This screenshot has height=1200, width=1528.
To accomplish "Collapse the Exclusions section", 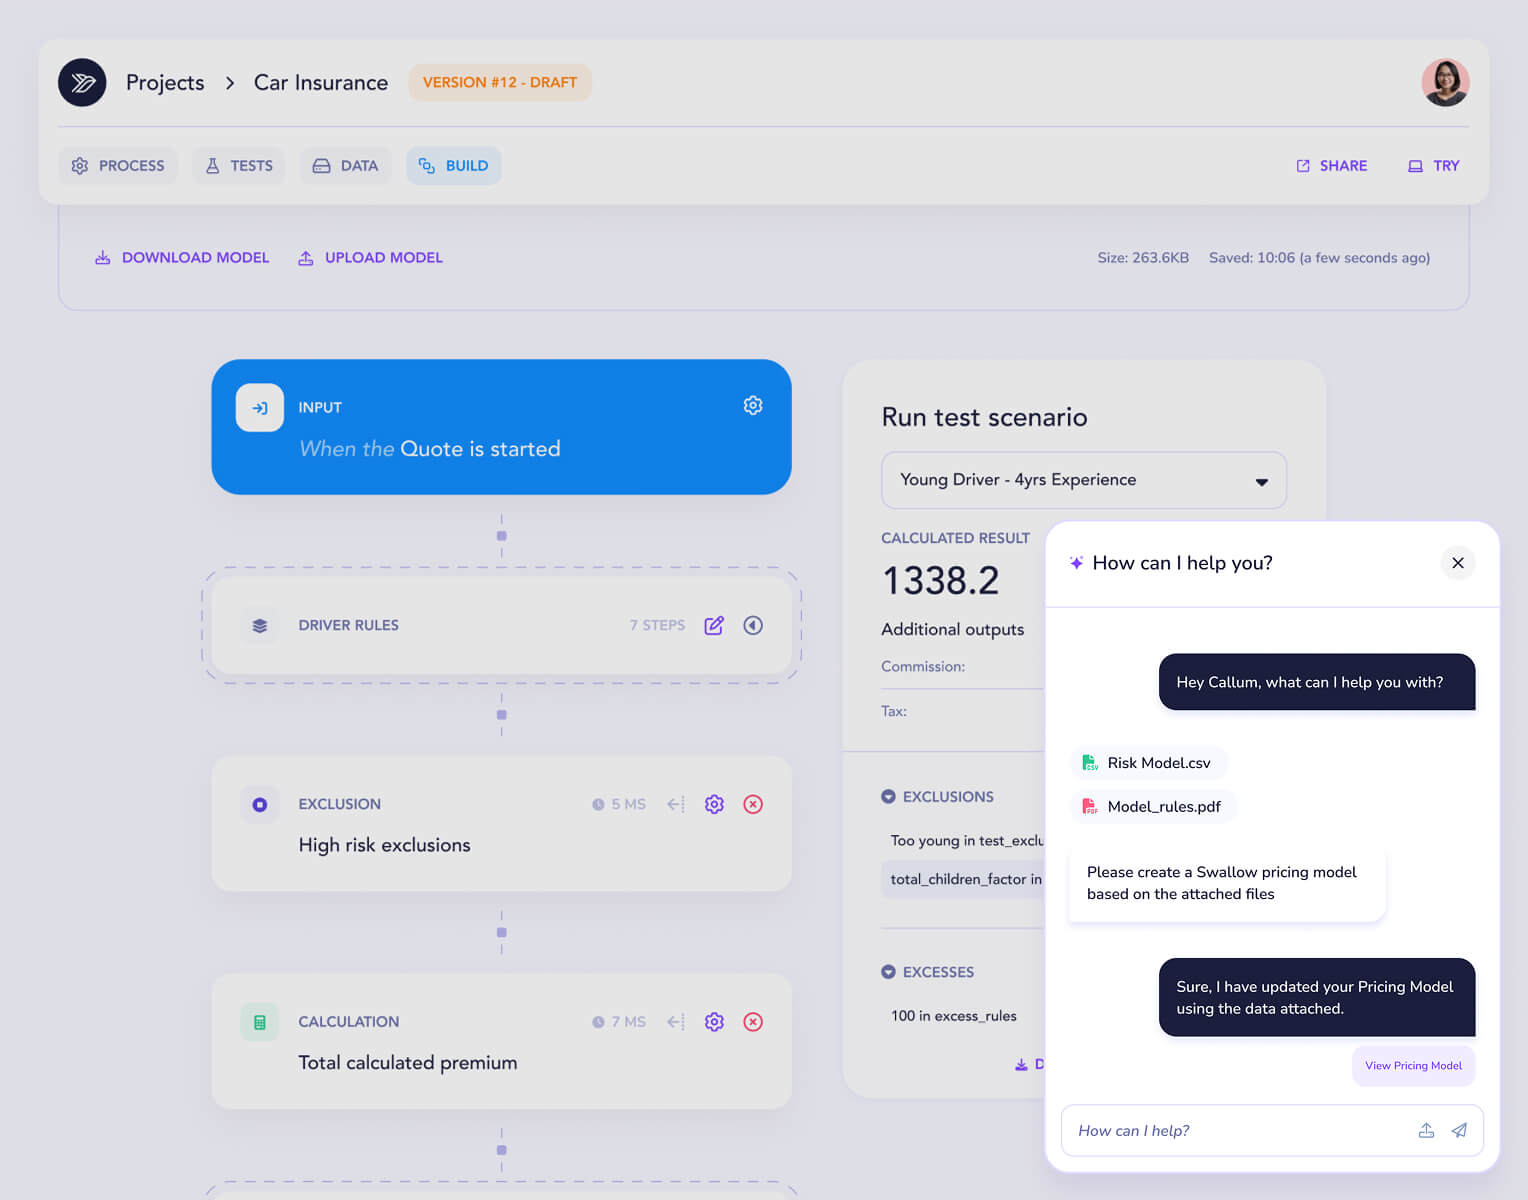I will [888, 797].
